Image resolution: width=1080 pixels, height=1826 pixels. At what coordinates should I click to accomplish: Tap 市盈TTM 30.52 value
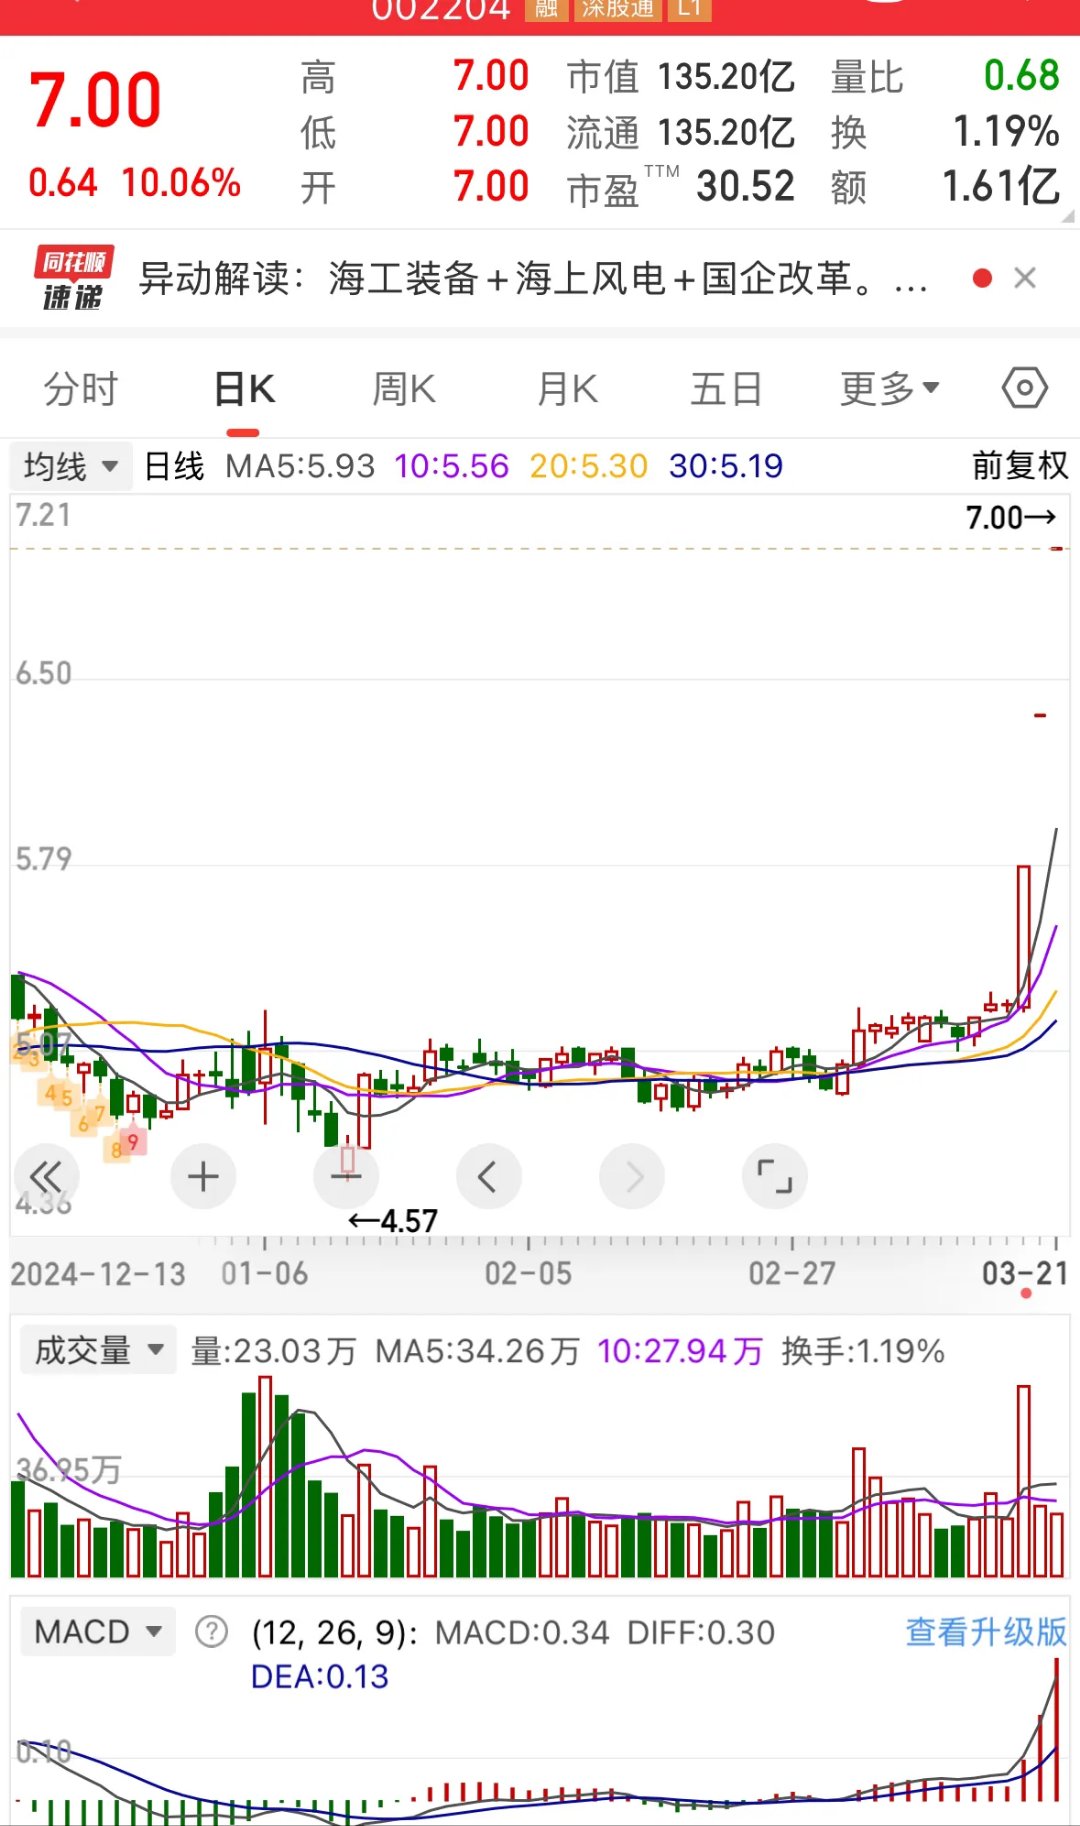coord(745,186)
